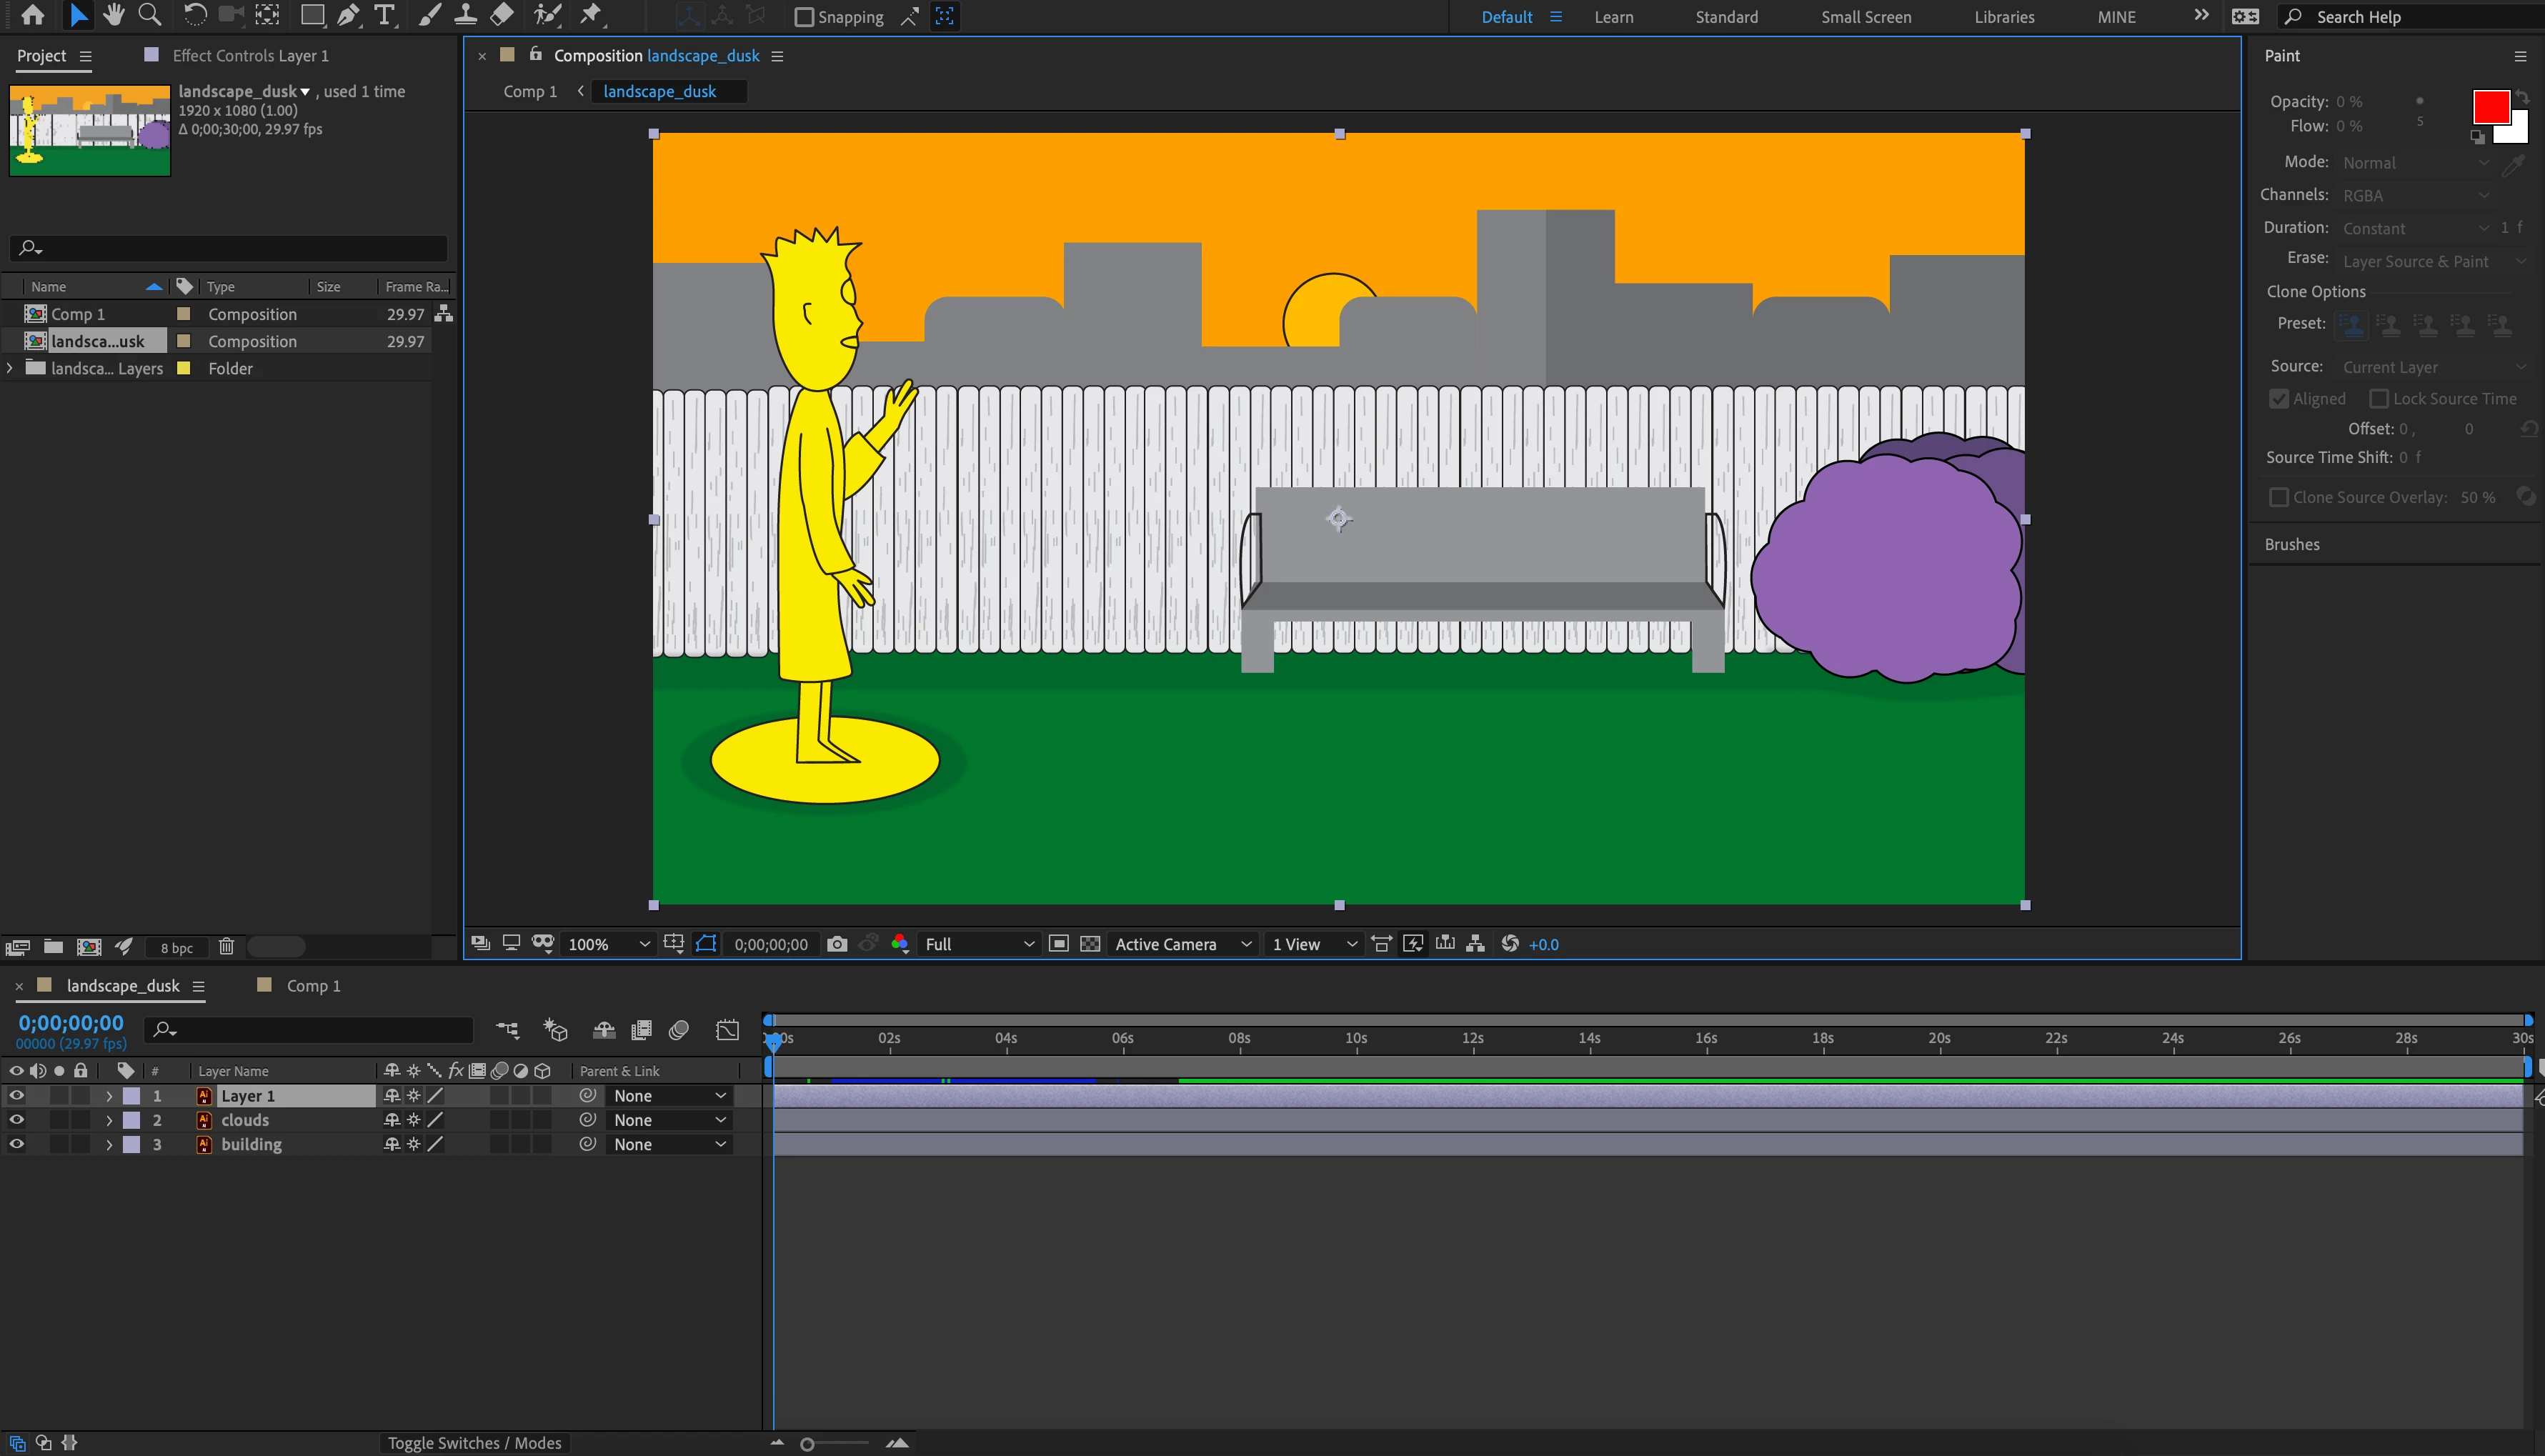Select the Hand tool
This screenshot has height=1456, width=2545.
click(113, 15)
